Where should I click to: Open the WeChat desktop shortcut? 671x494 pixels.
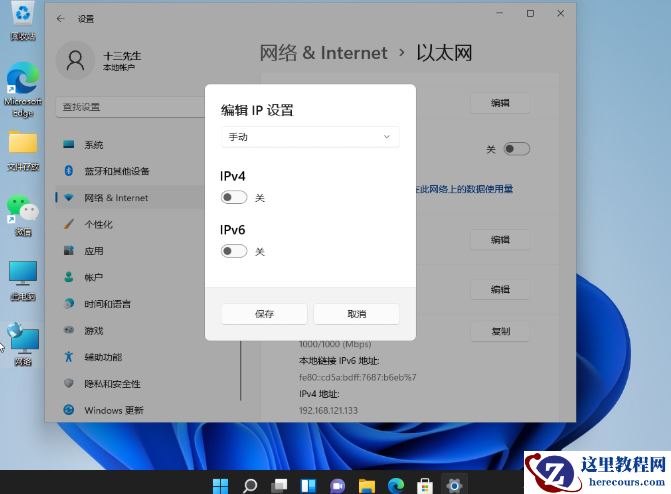coord(23,216)
